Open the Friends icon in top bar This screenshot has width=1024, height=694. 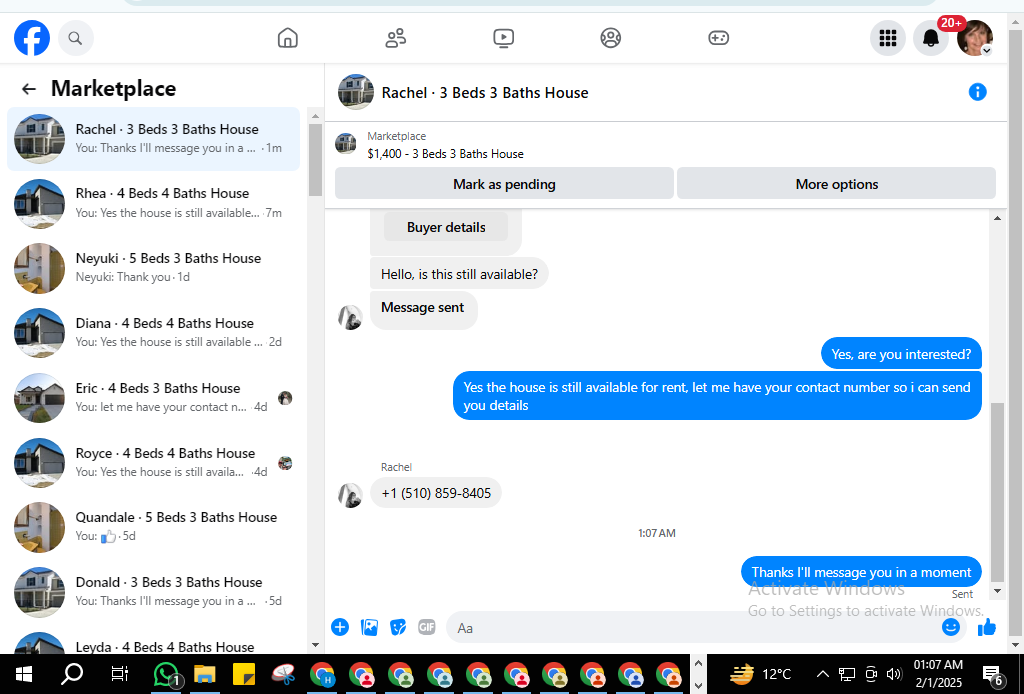pyautogui.click(x=395, y=38)
